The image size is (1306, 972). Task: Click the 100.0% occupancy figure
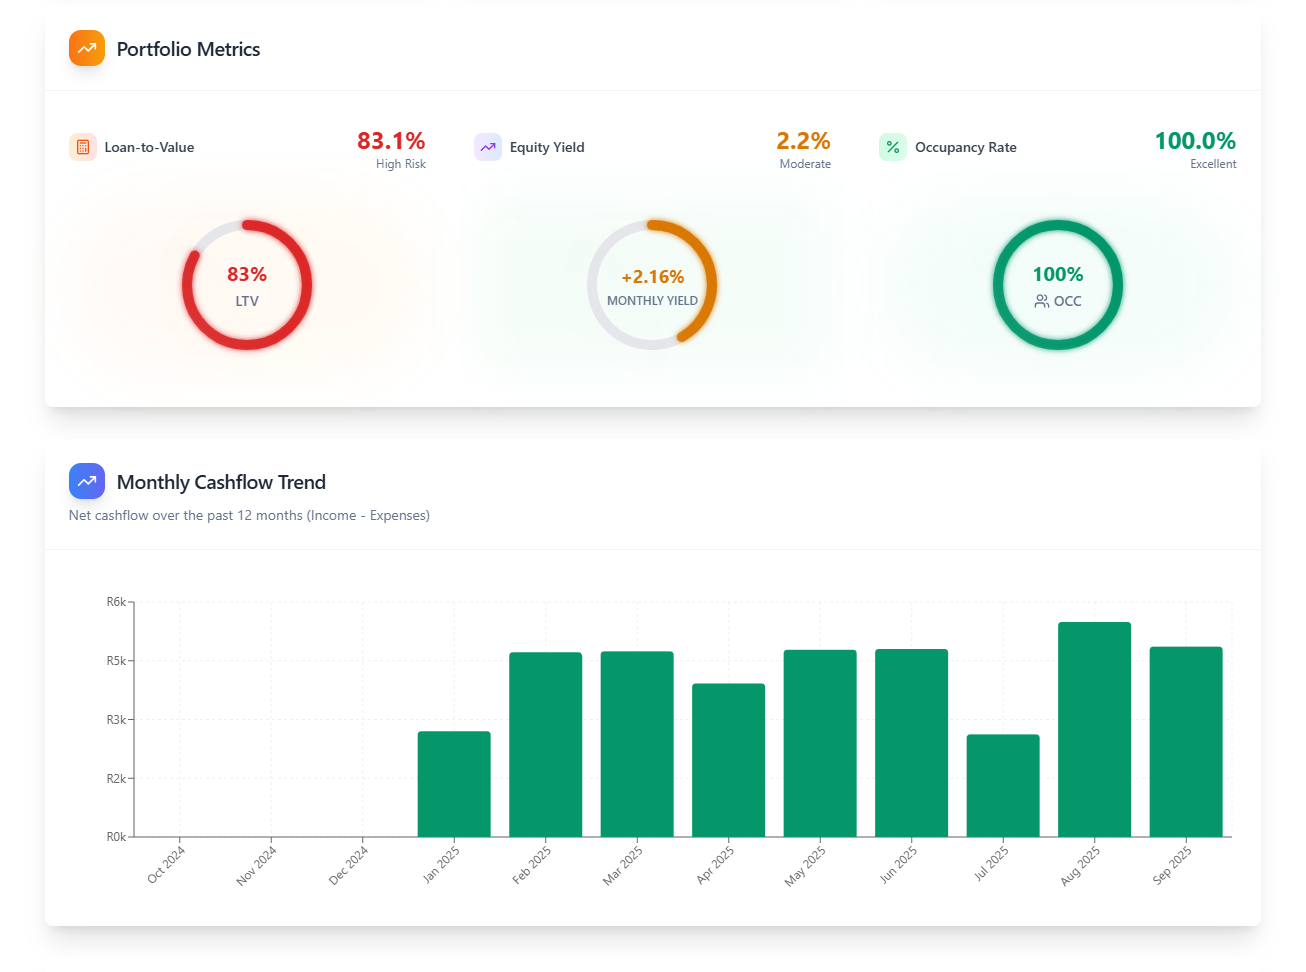1195,141
